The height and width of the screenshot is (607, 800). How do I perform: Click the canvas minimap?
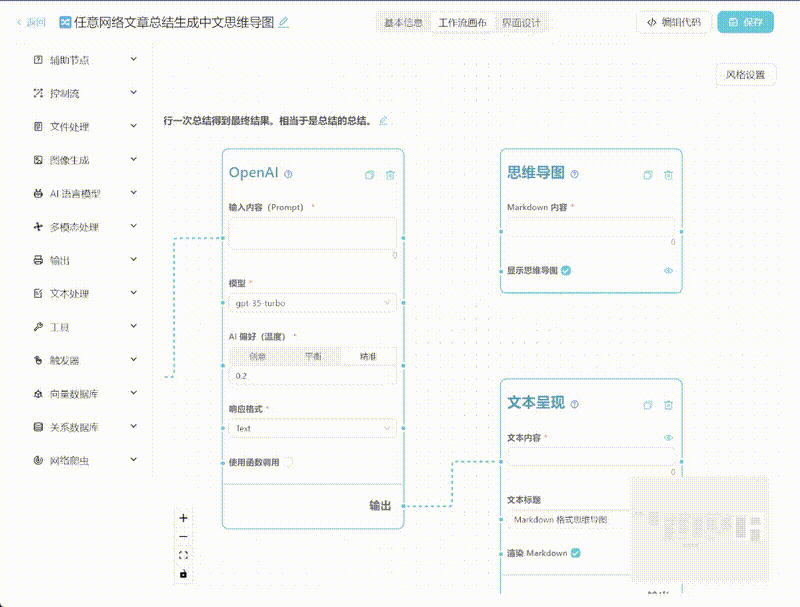(x=698, y=530)
